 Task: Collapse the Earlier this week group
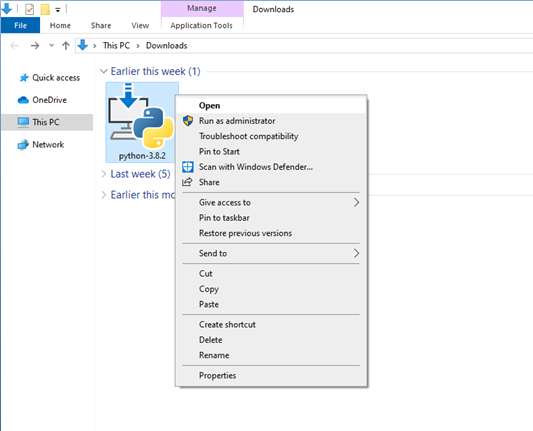click(x=103, y=71)
